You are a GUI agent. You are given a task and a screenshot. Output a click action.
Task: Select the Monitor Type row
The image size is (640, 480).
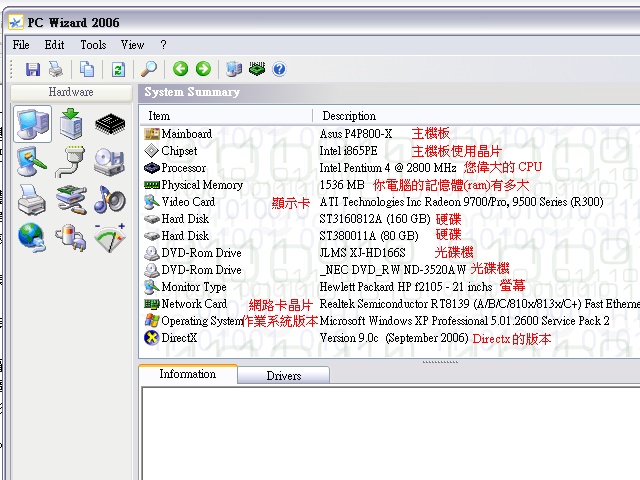[390, 287]
